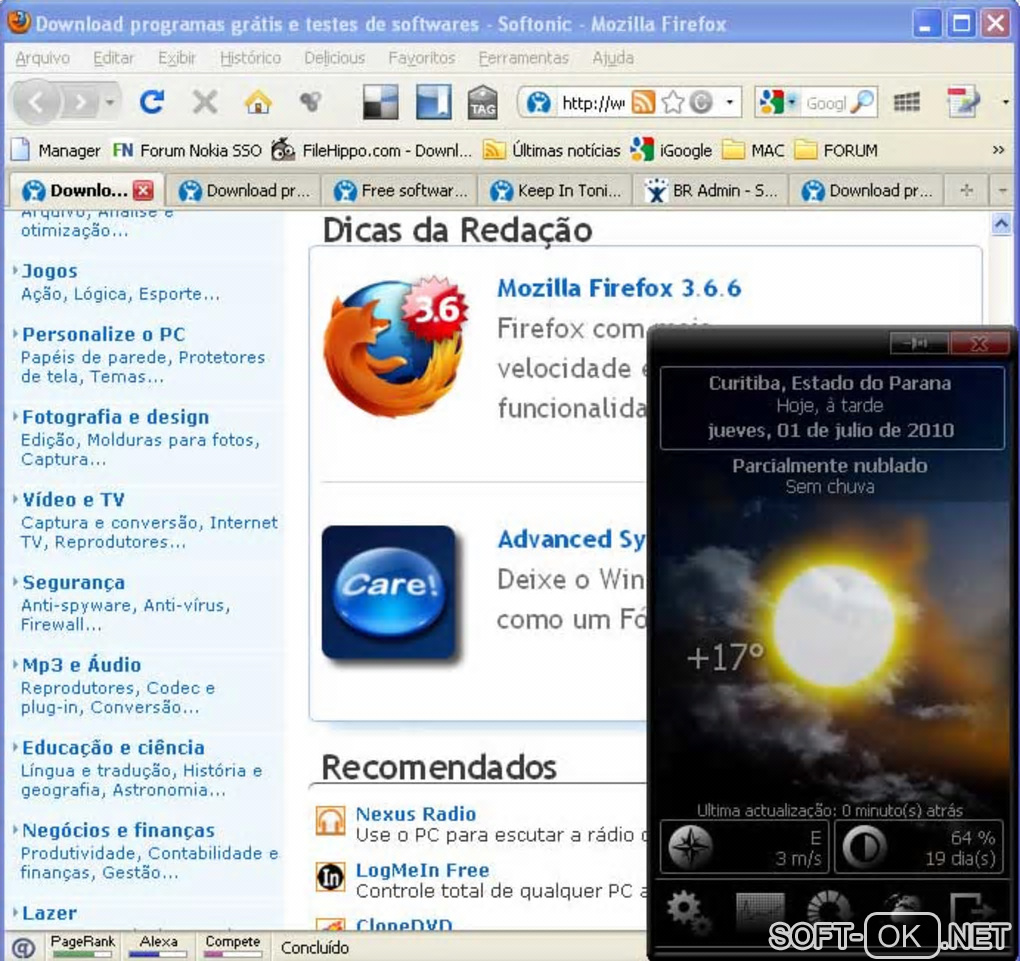1020x961 pixels.
Task: Open the Últimas notícias feed bookmark
Action: (551, 150)
